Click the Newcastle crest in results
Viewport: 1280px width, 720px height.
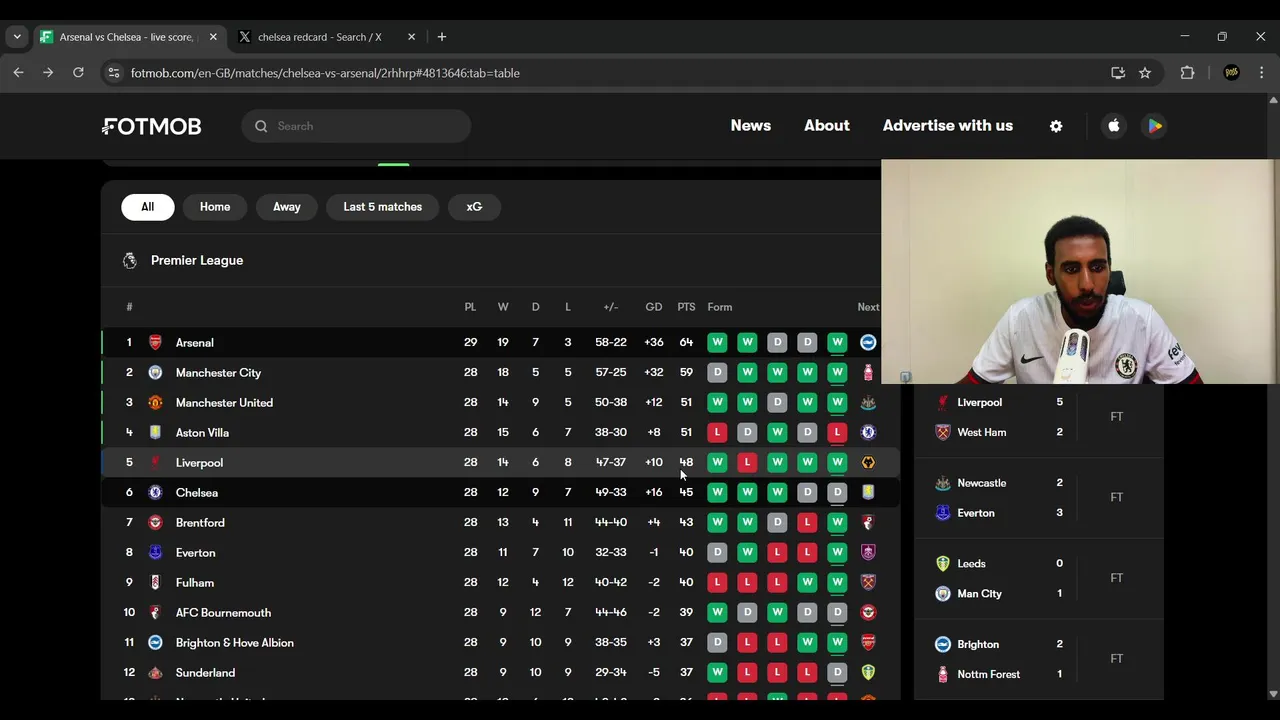click(x=942, y=483)
